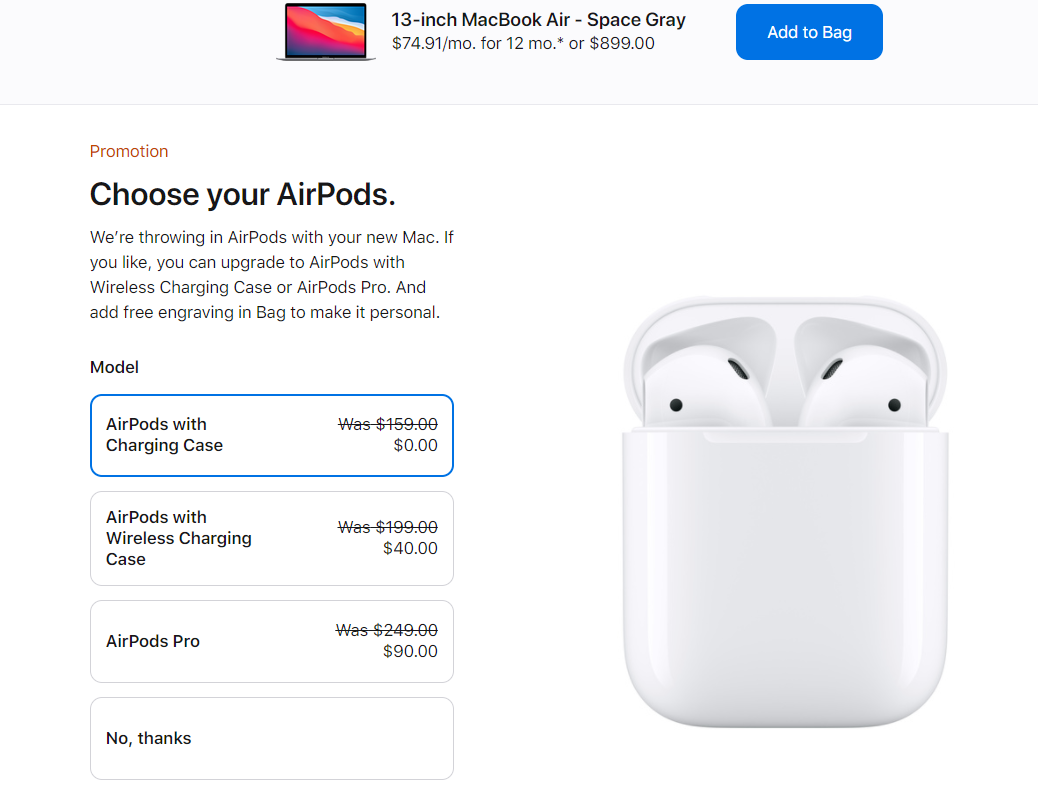Click the Was $159.00 strikethrough price
1038x798 pixels.
[x=387, y=423]
